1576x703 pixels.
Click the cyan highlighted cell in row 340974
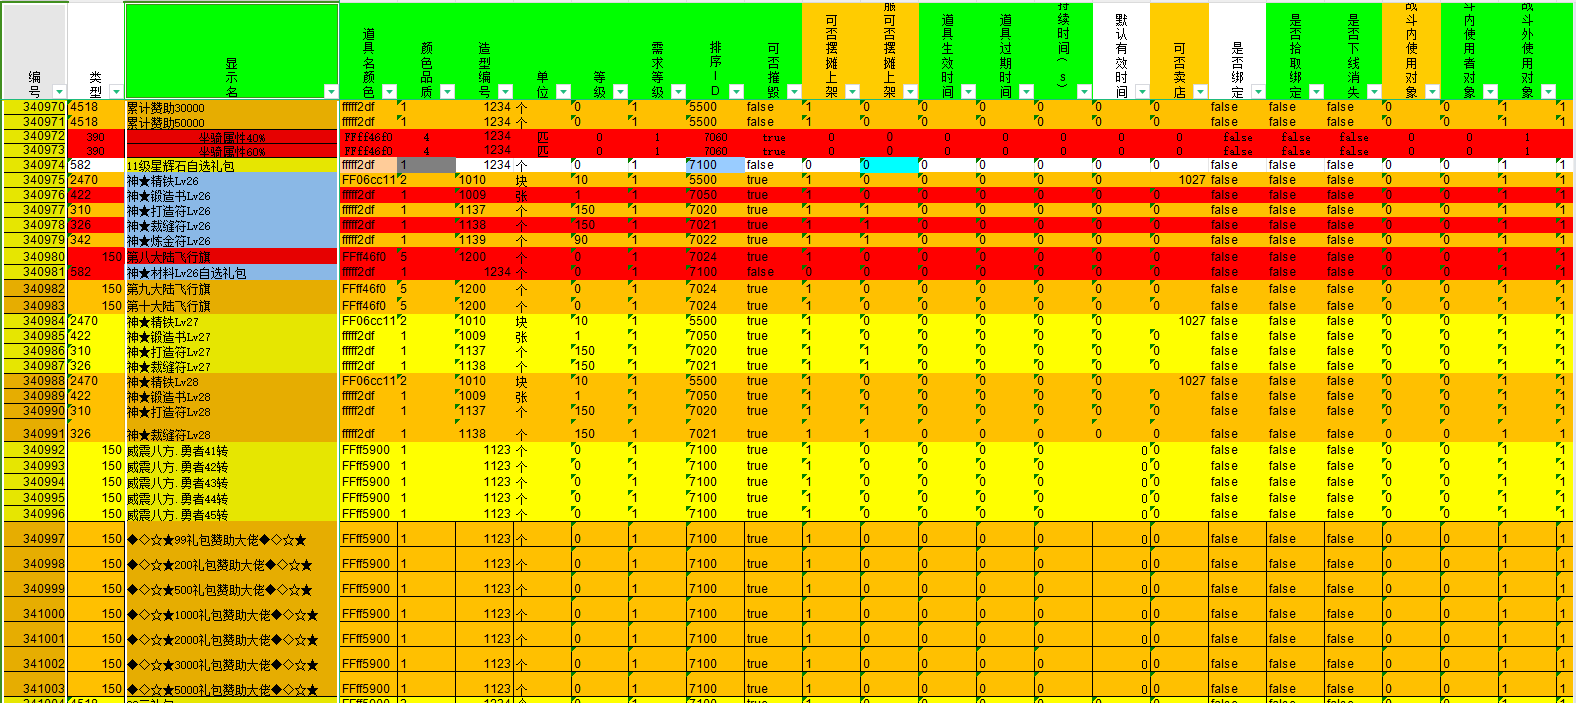click(889, 165)
